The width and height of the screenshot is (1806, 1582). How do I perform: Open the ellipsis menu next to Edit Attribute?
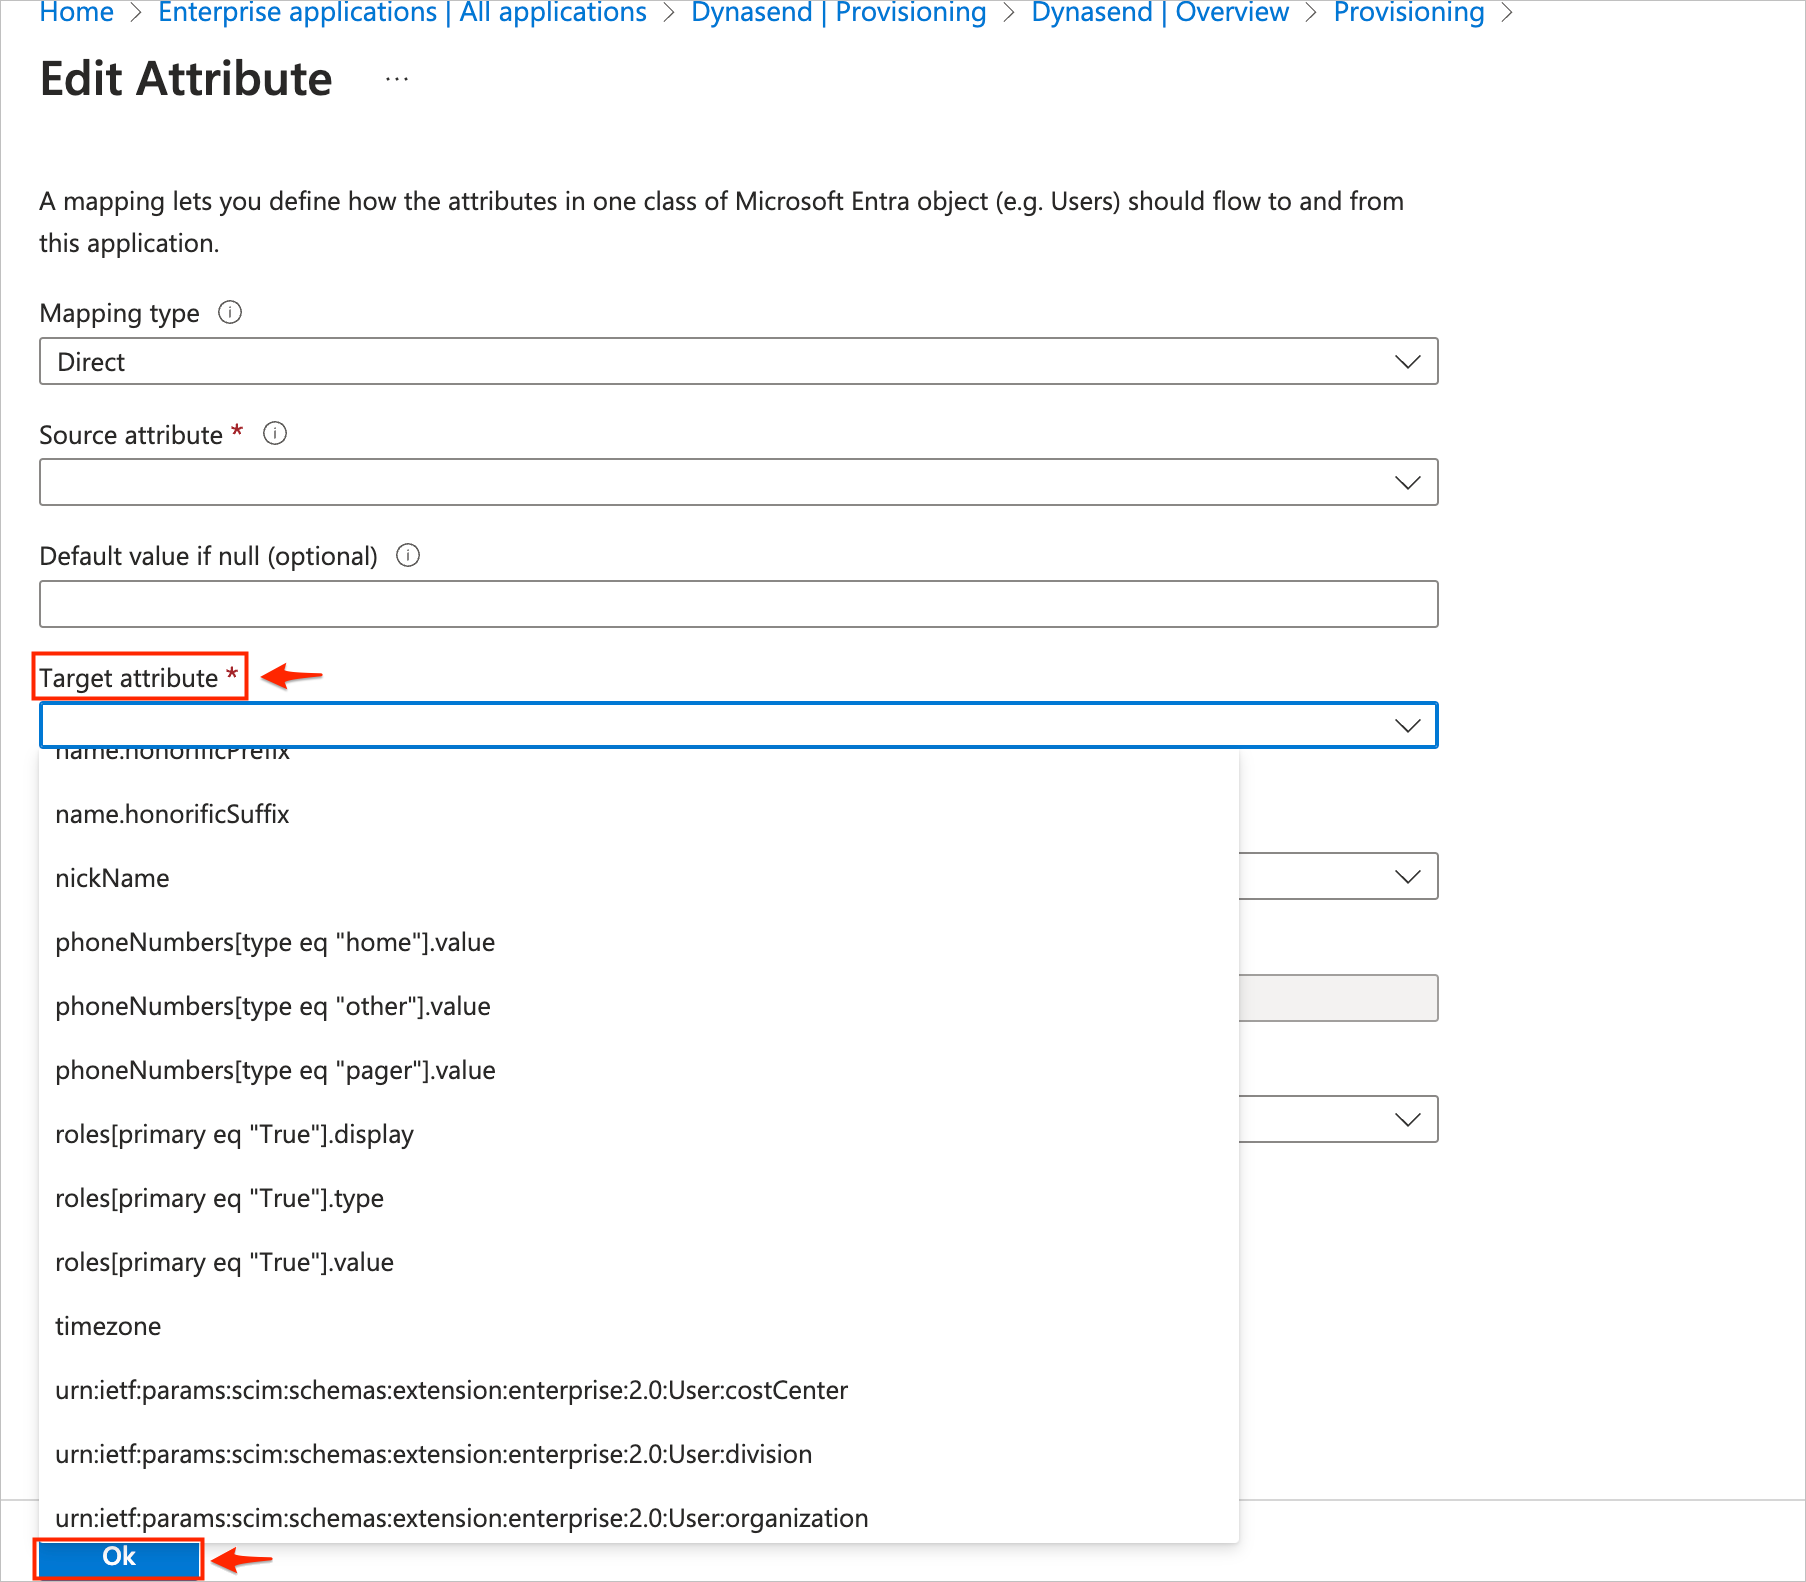coord(397,80)
